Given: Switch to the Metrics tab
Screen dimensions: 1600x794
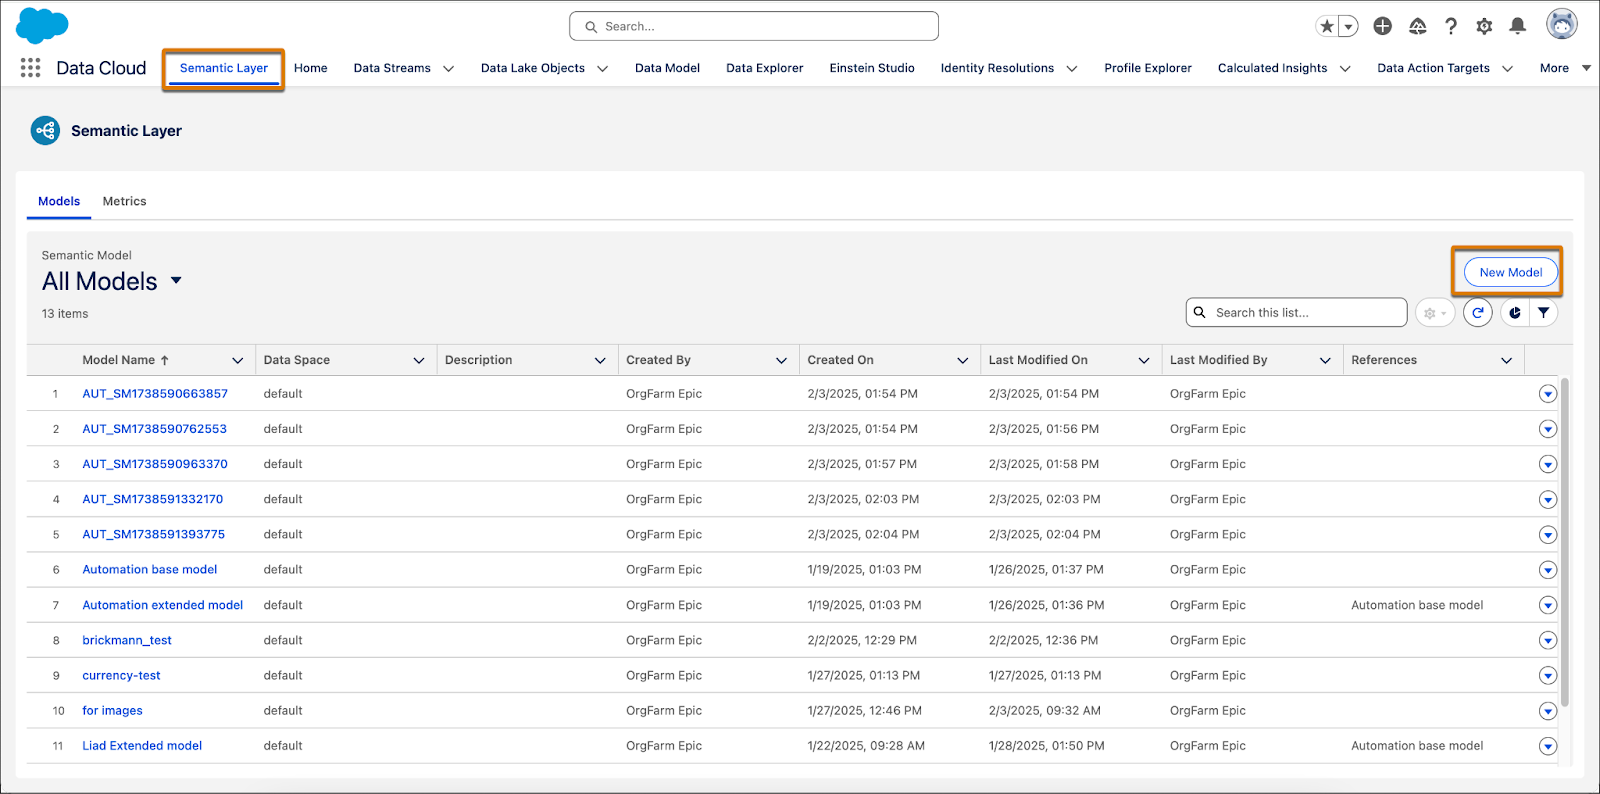Looking at the screenshot, I should (x=124, y=201).
